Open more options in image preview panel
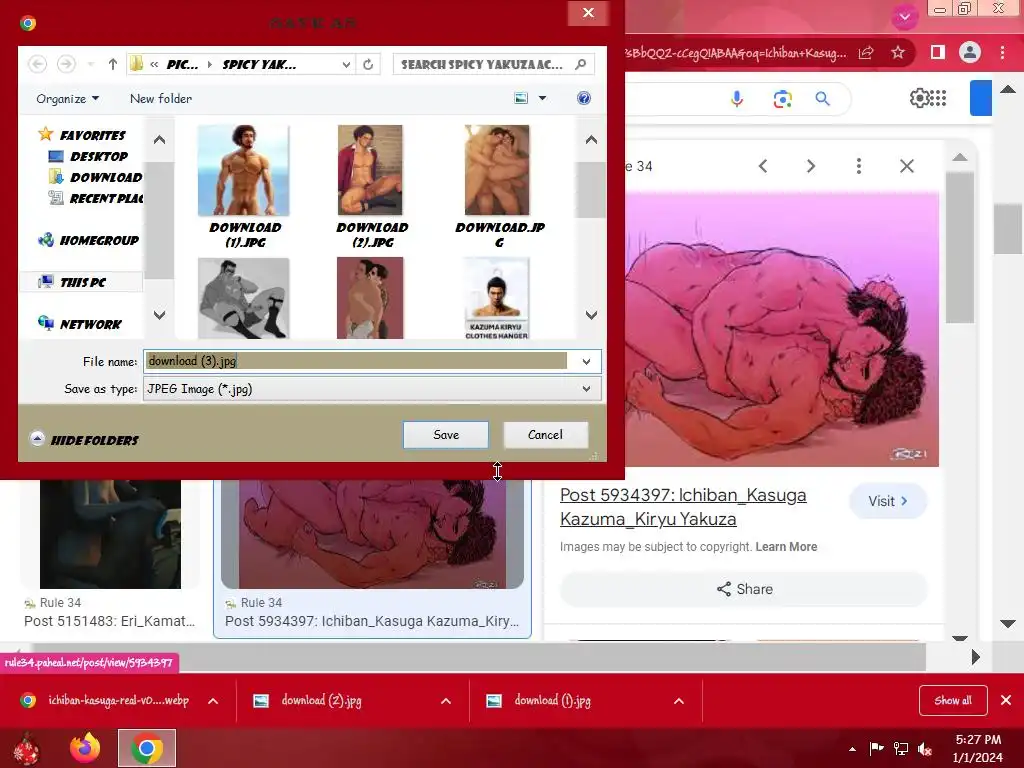The height and width of the screenshot is (768, 1024). point(859,166)
